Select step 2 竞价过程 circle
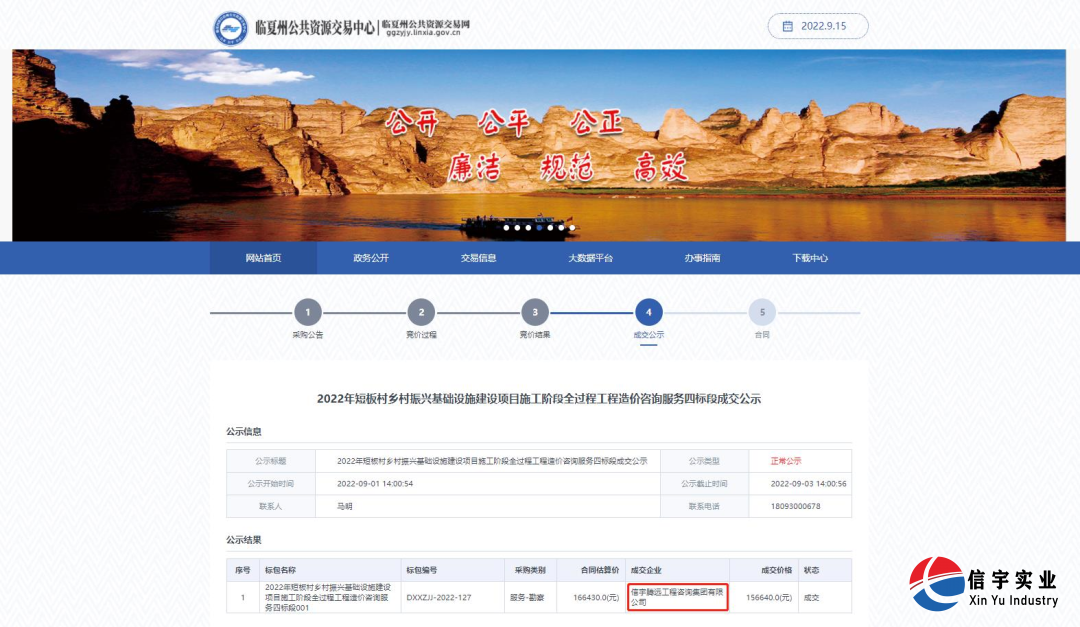1080x627 pixels. pos(420,313)
